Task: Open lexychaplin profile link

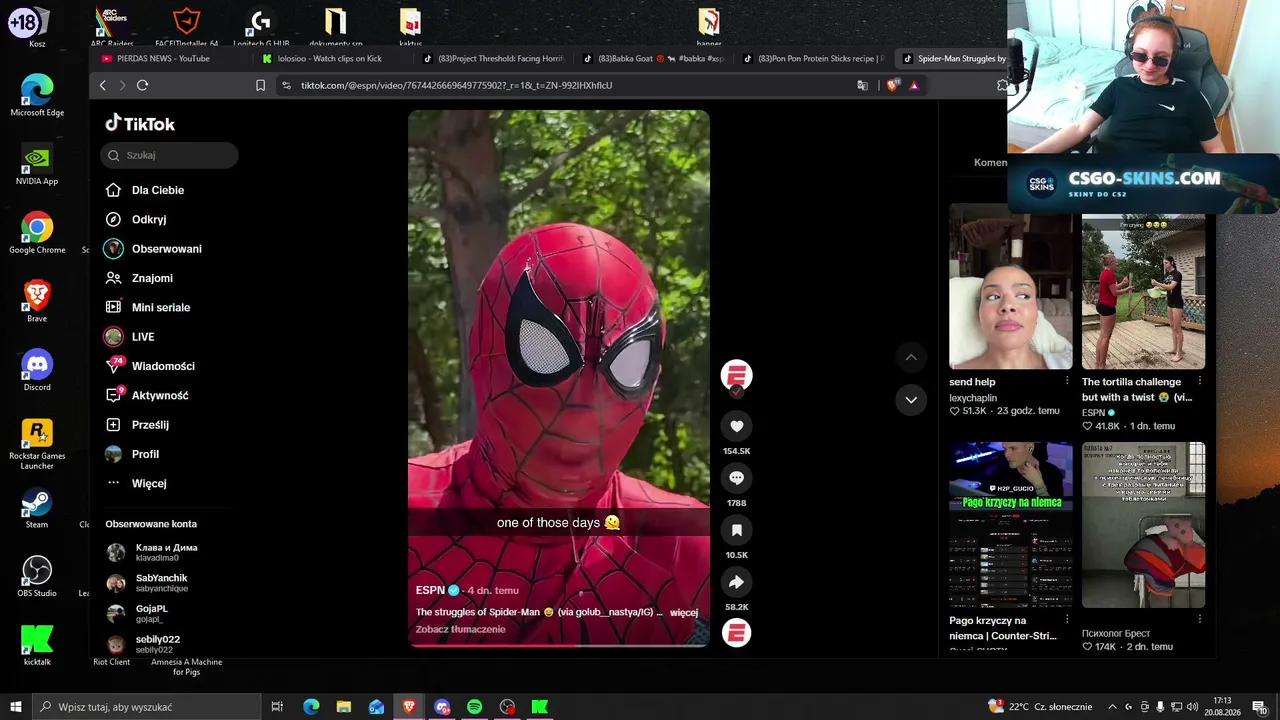Action: (x=973, y=397)
